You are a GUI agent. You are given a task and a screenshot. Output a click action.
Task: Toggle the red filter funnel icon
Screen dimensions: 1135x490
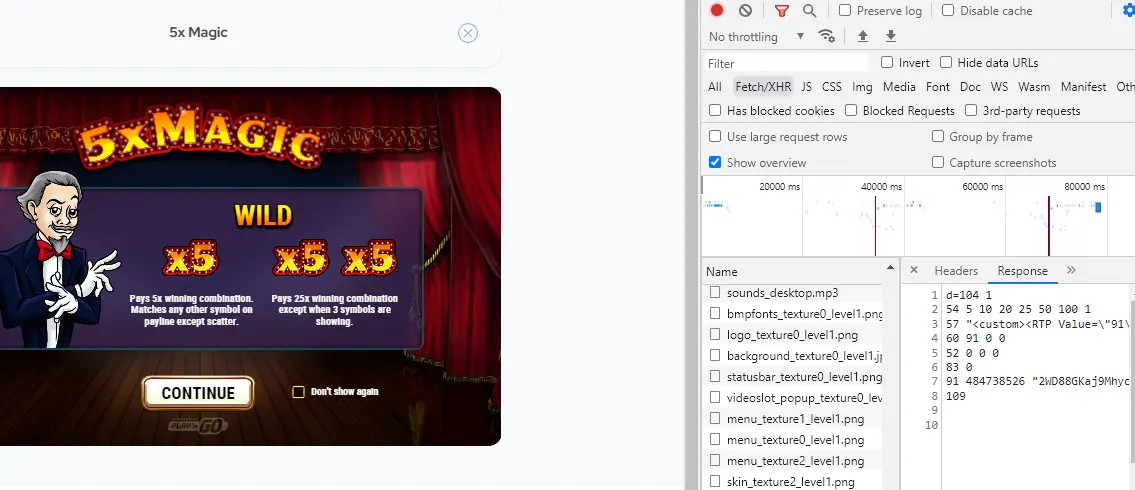781,10
